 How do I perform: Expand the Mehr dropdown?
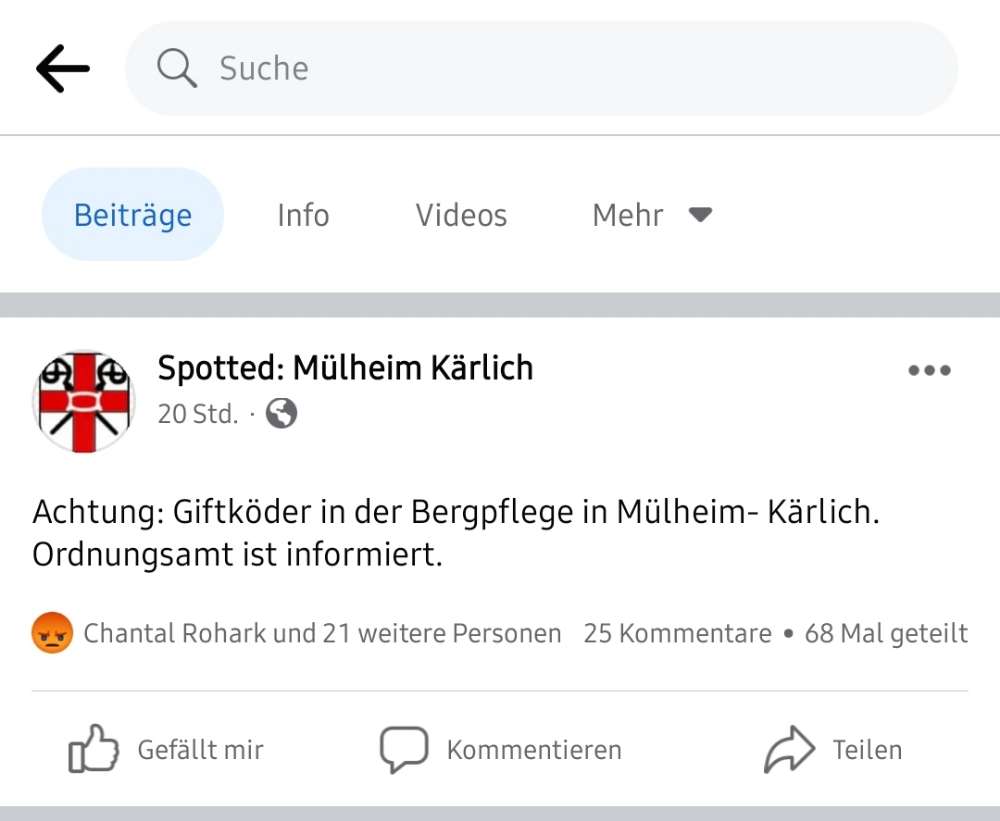click(651, 214)
